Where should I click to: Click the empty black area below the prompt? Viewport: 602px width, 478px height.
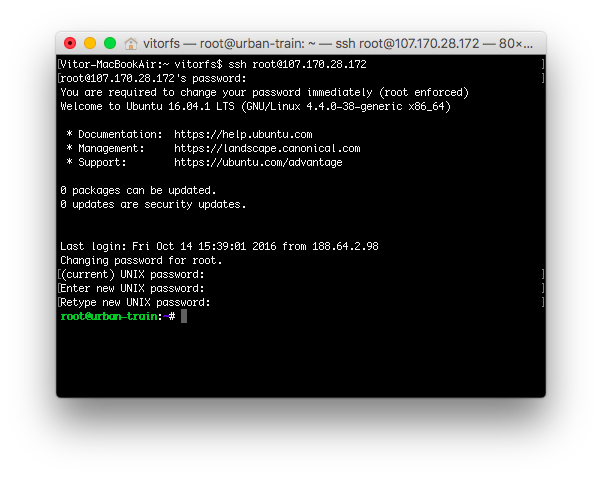tap(301, 361)
